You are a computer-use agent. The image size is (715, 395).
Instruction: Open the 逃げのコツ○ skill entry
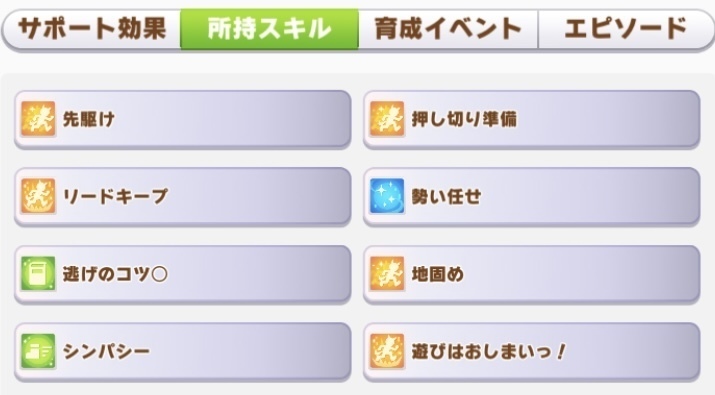pyautogui.click(x=183, y=274)
